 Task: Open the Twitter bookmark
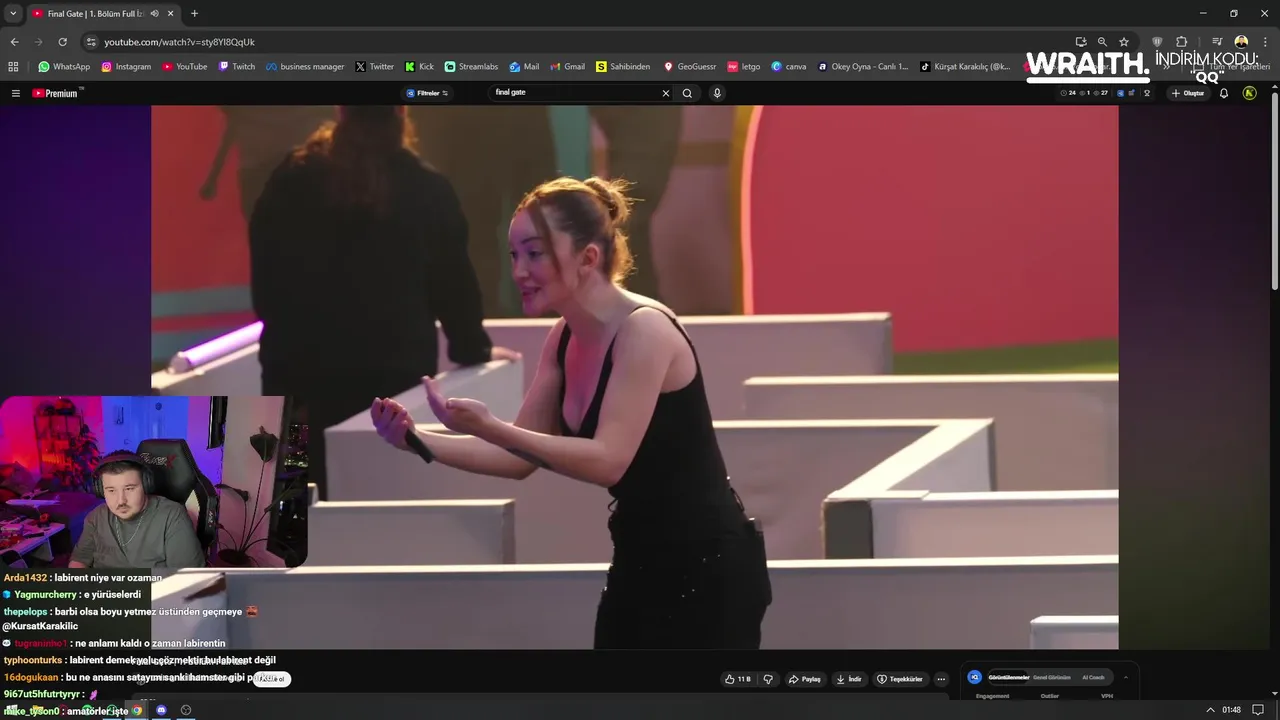click(375, 67)
